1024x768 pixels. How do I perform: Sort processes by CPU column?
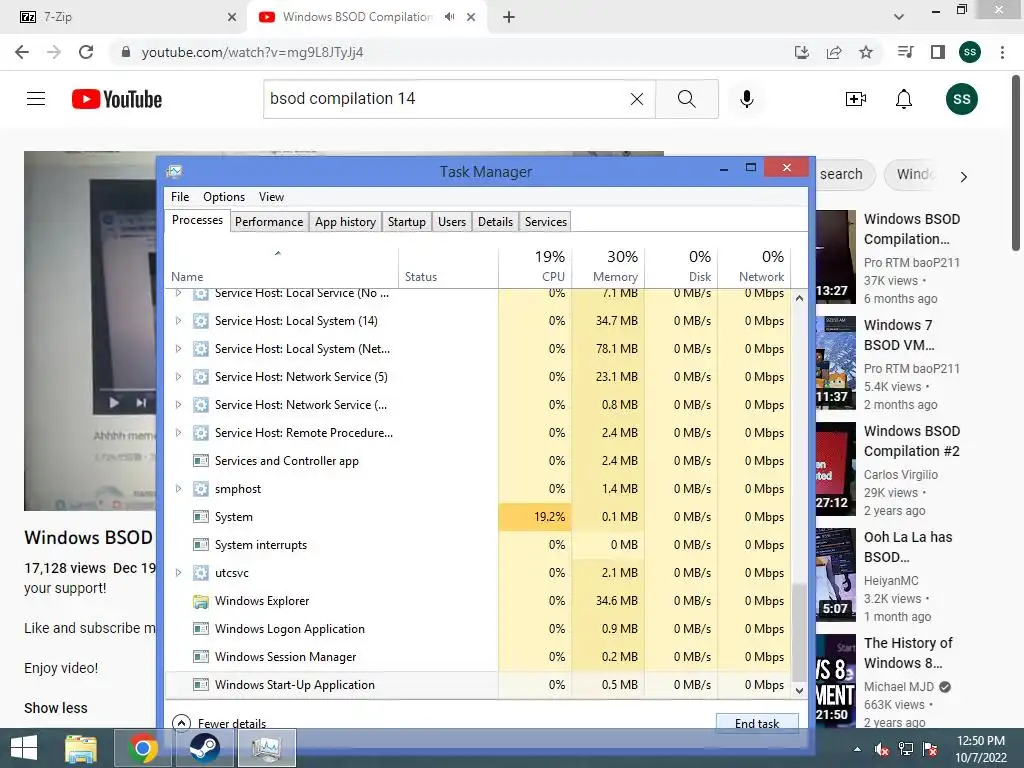point(536,266)
